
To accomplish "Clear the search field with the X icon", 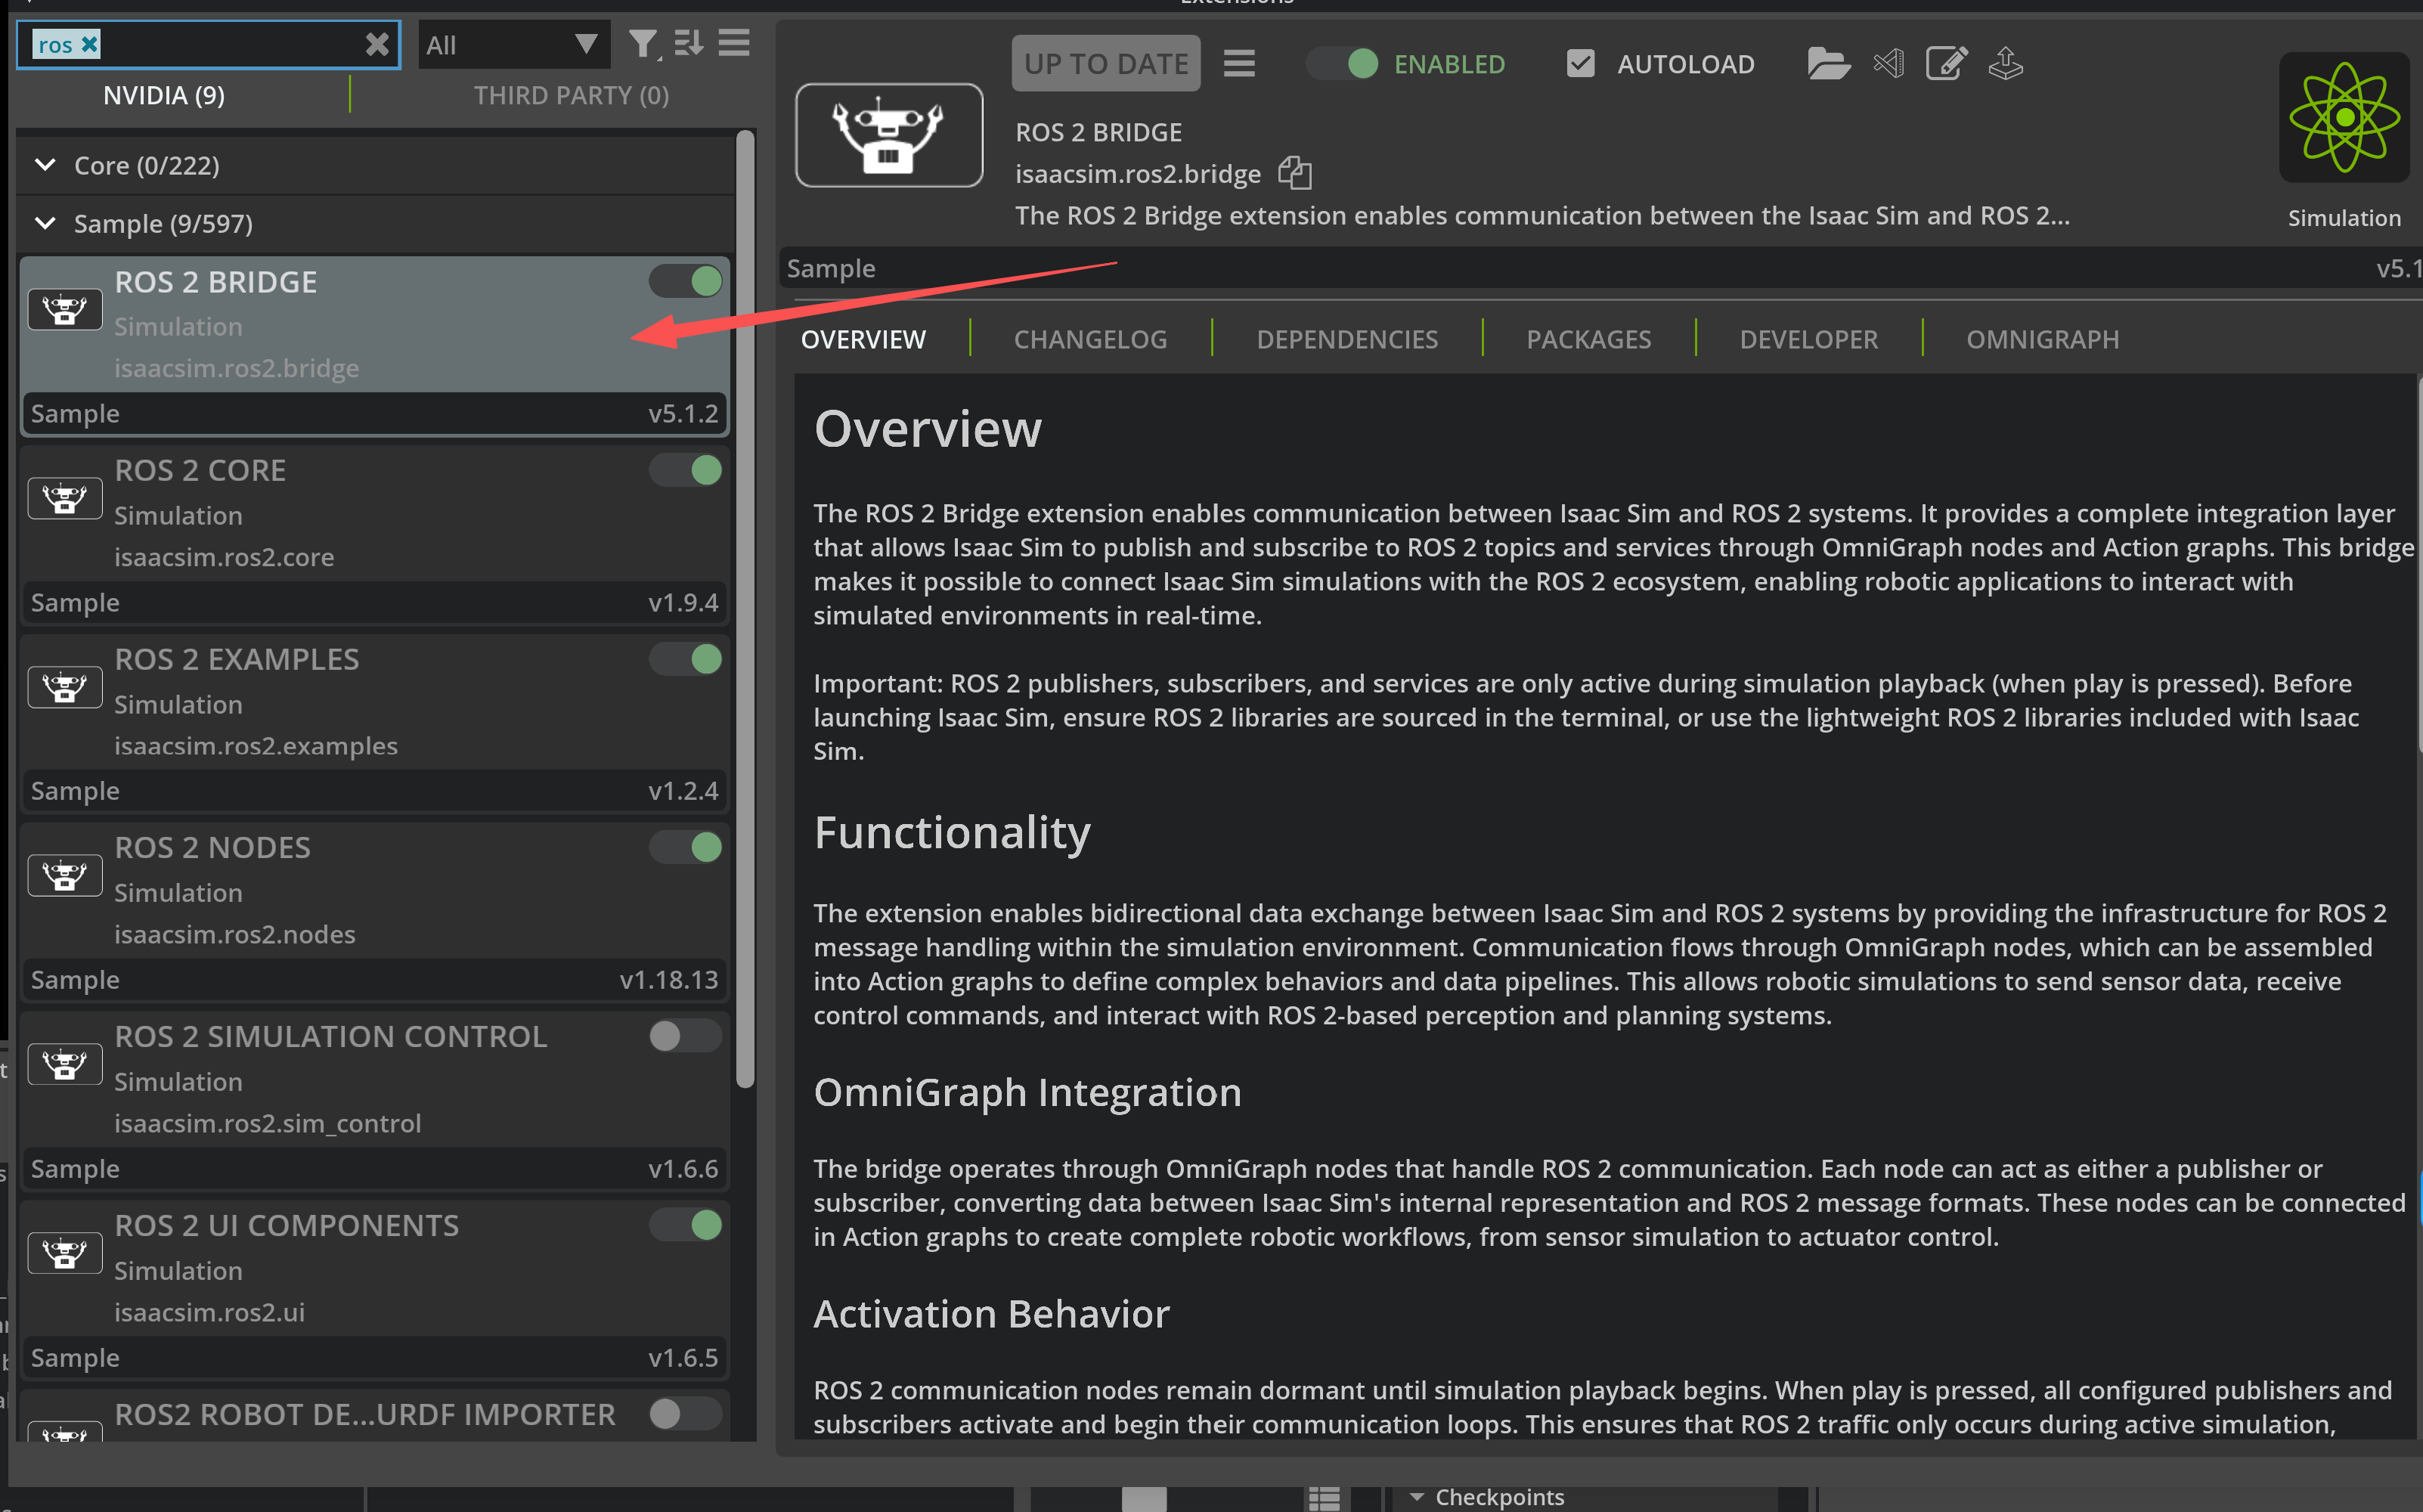I will point(376,44).
